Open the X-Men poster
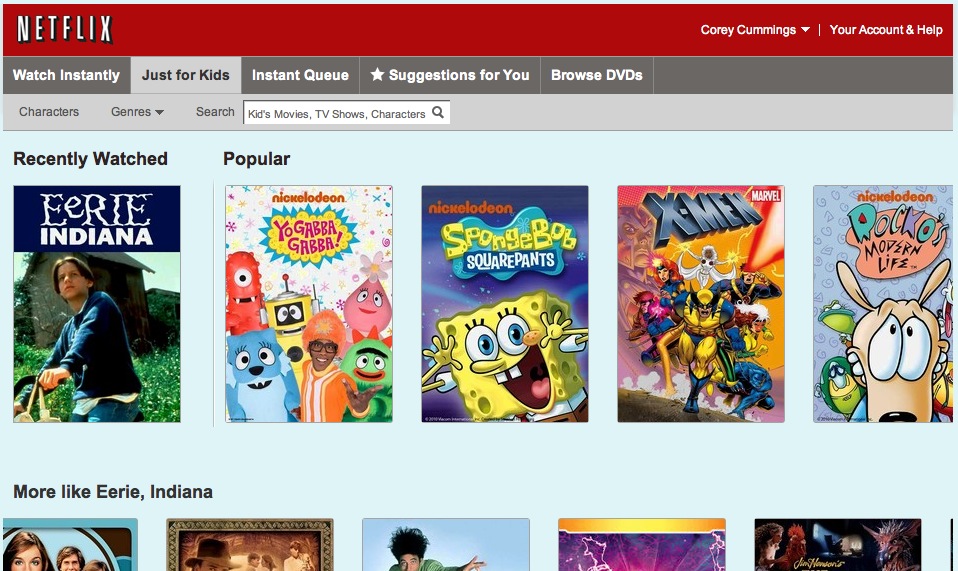Viewport: 958px width, 571px height. (701, 304)
